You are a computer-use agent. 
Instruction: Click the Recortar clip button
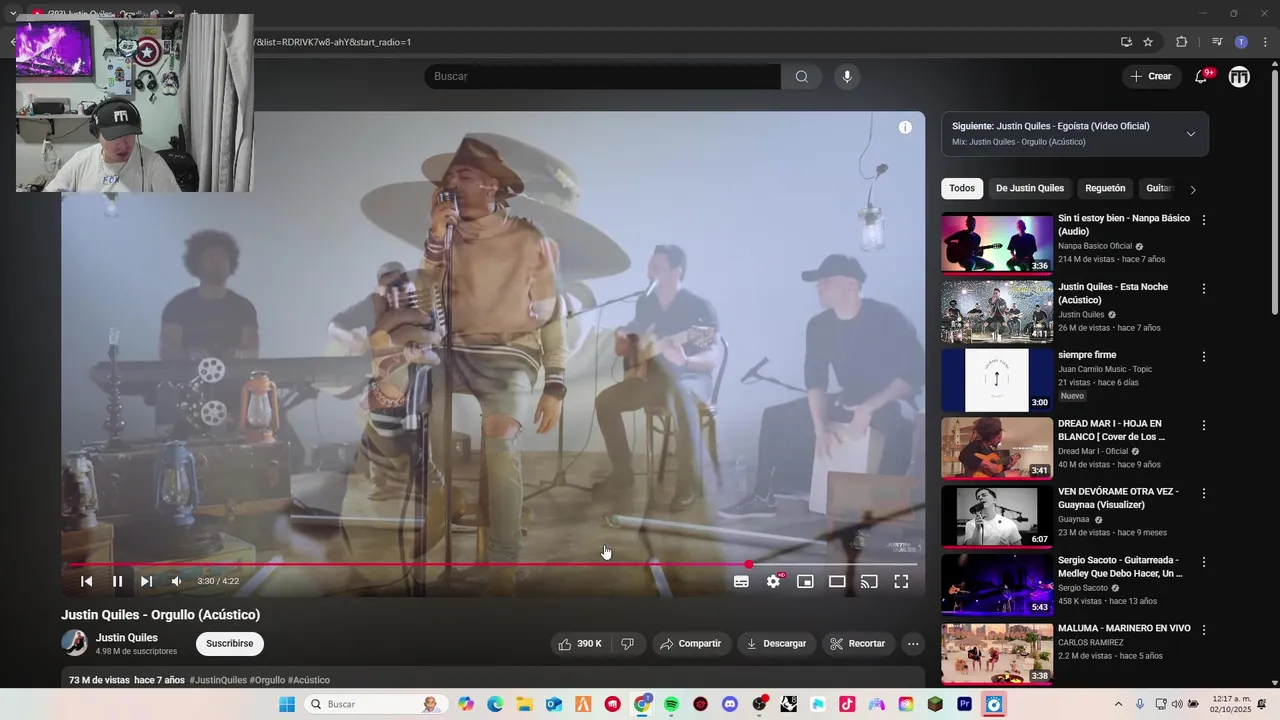pos(858,644)
